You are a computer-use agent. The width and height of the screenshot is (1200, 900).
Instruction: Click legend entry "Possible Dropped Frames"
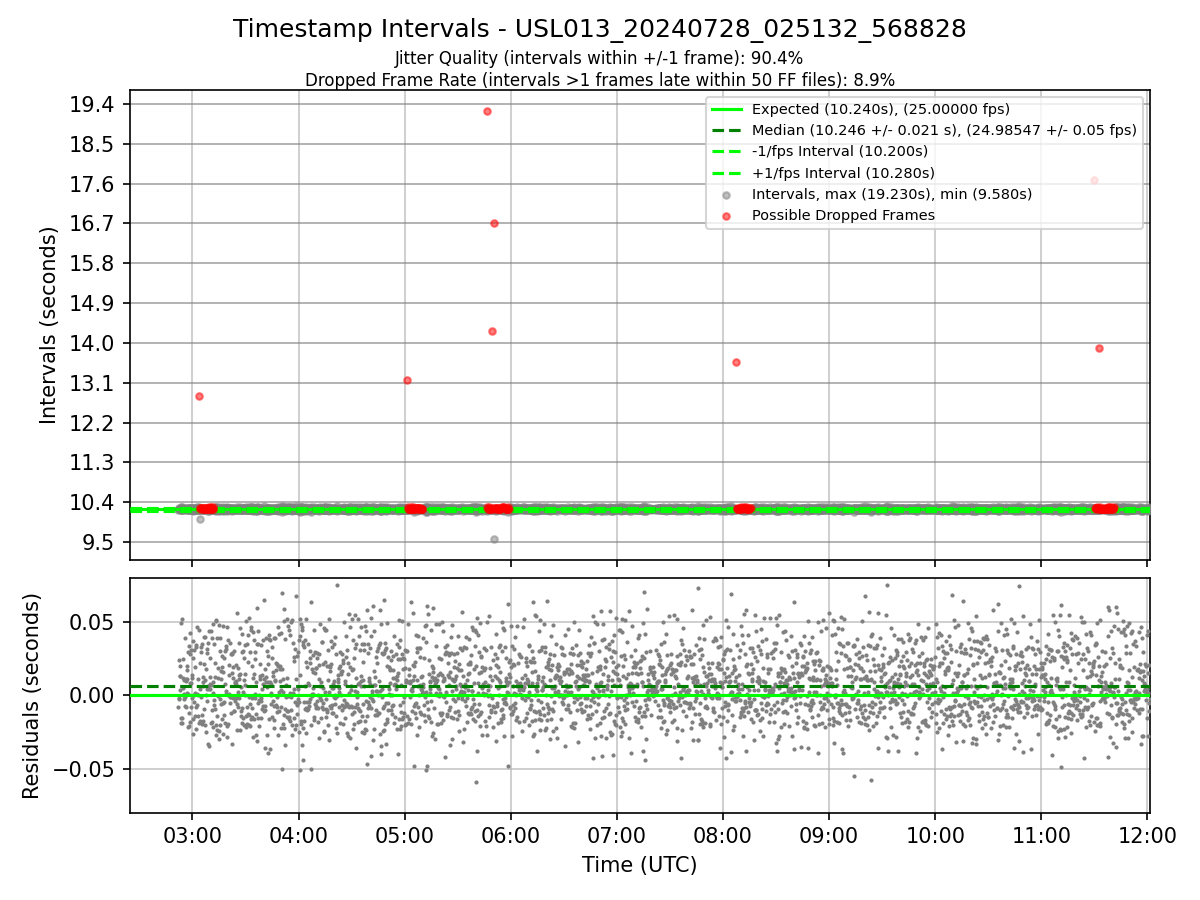tap(843, 215)
